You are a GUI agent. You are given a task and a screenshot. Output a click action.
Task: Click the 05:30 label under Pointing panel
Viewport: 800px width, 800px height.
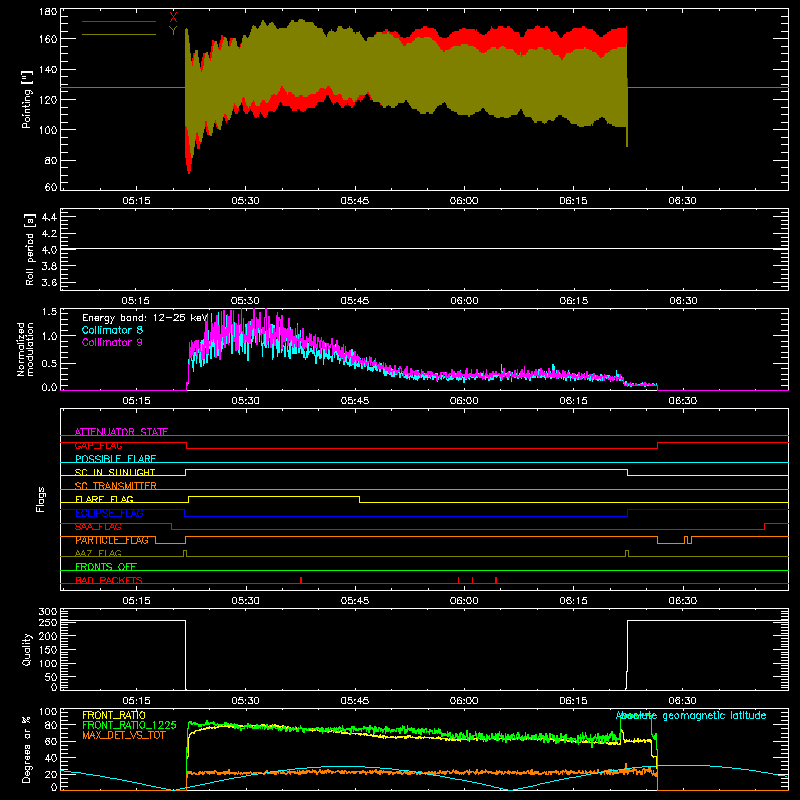pyautogui.click(x=245, y=201)
